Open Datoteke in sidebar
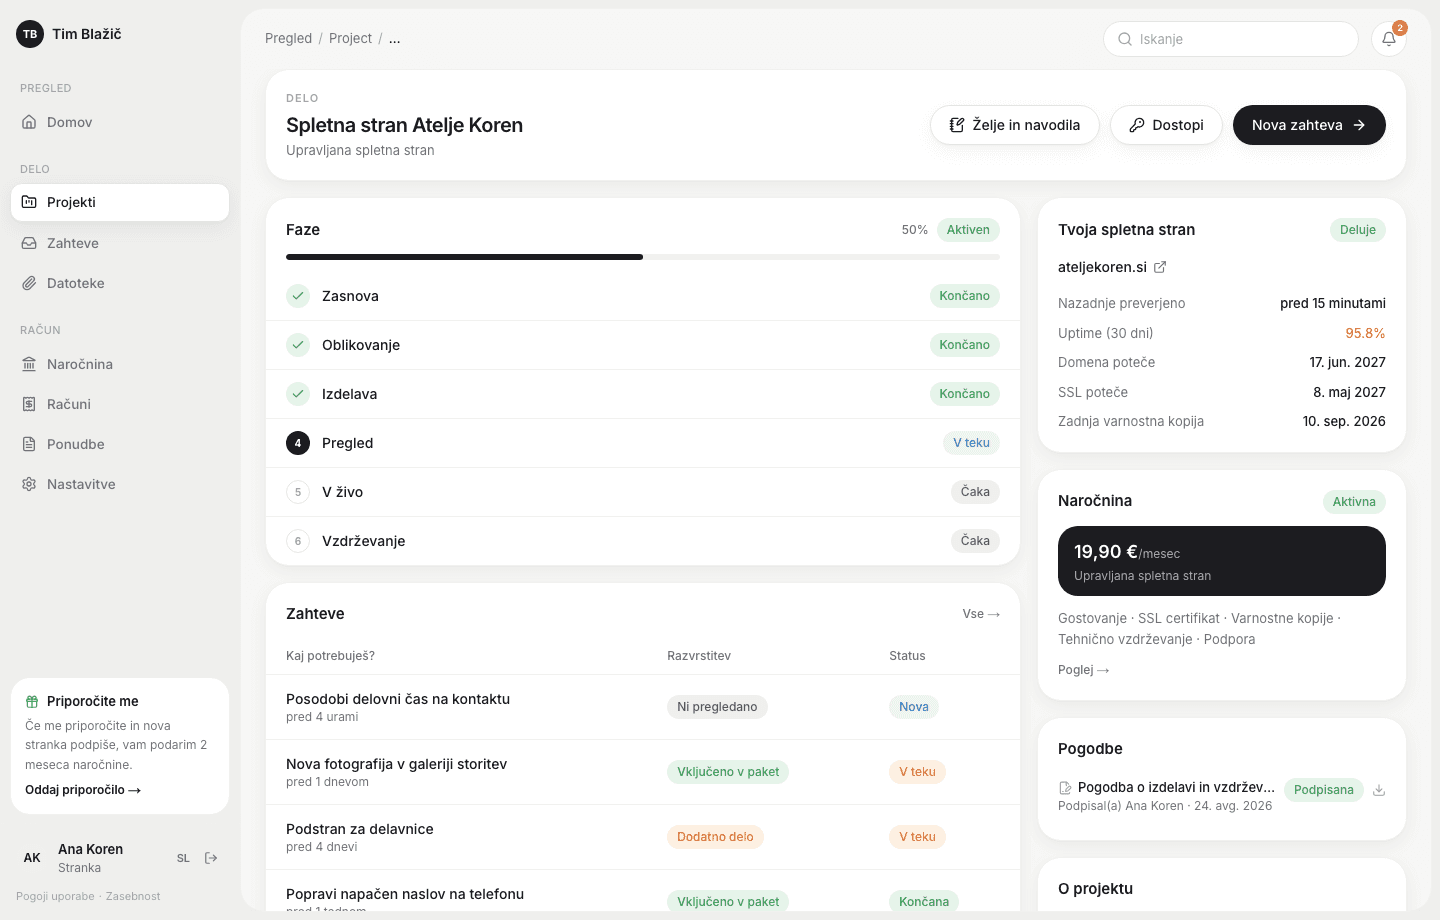The image size is (1440, 920). (120, 283)
